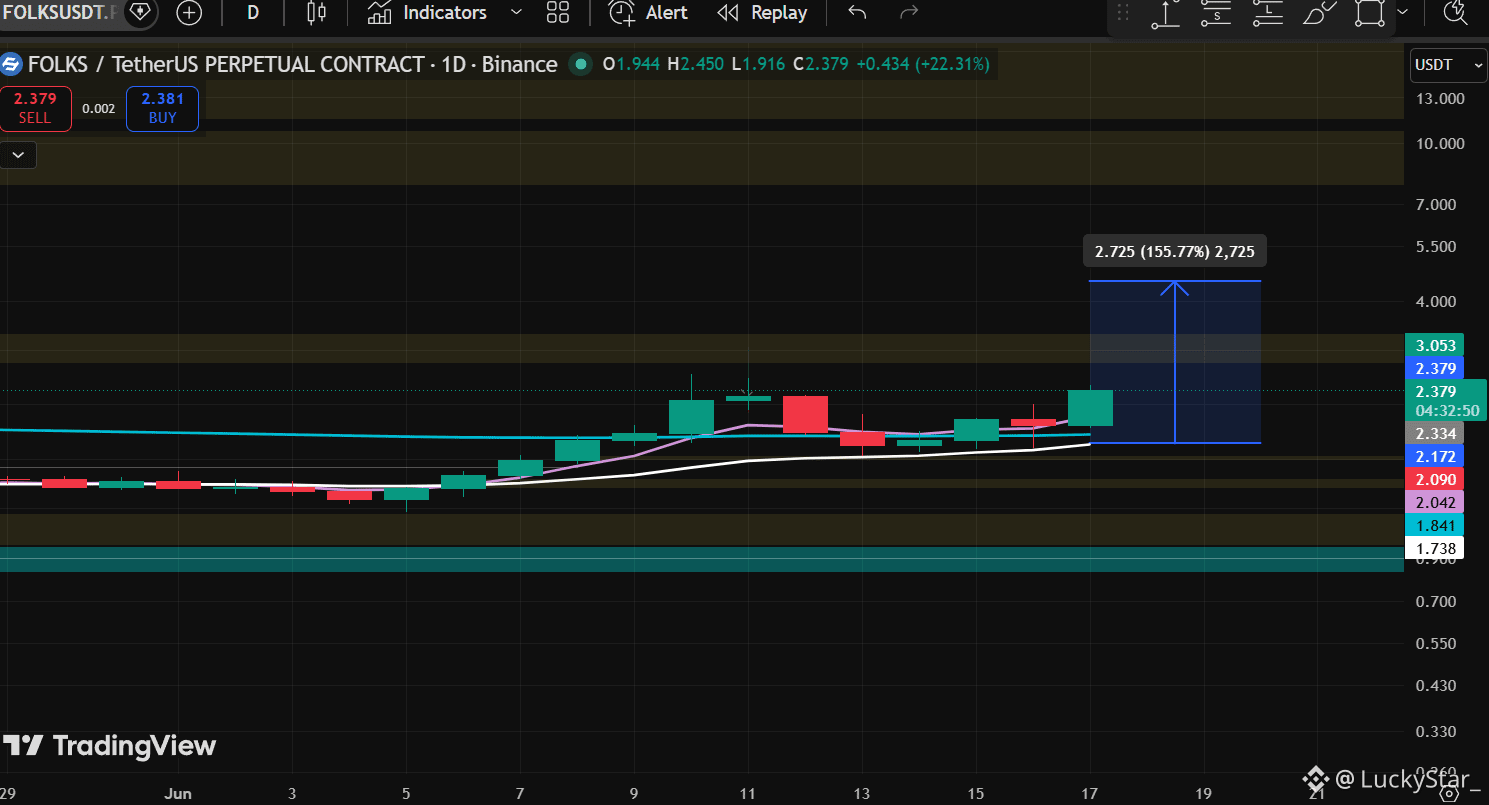This screenshot has width=1489, height=805.
Task: Redo the last chart action
Action: [909, 13]
